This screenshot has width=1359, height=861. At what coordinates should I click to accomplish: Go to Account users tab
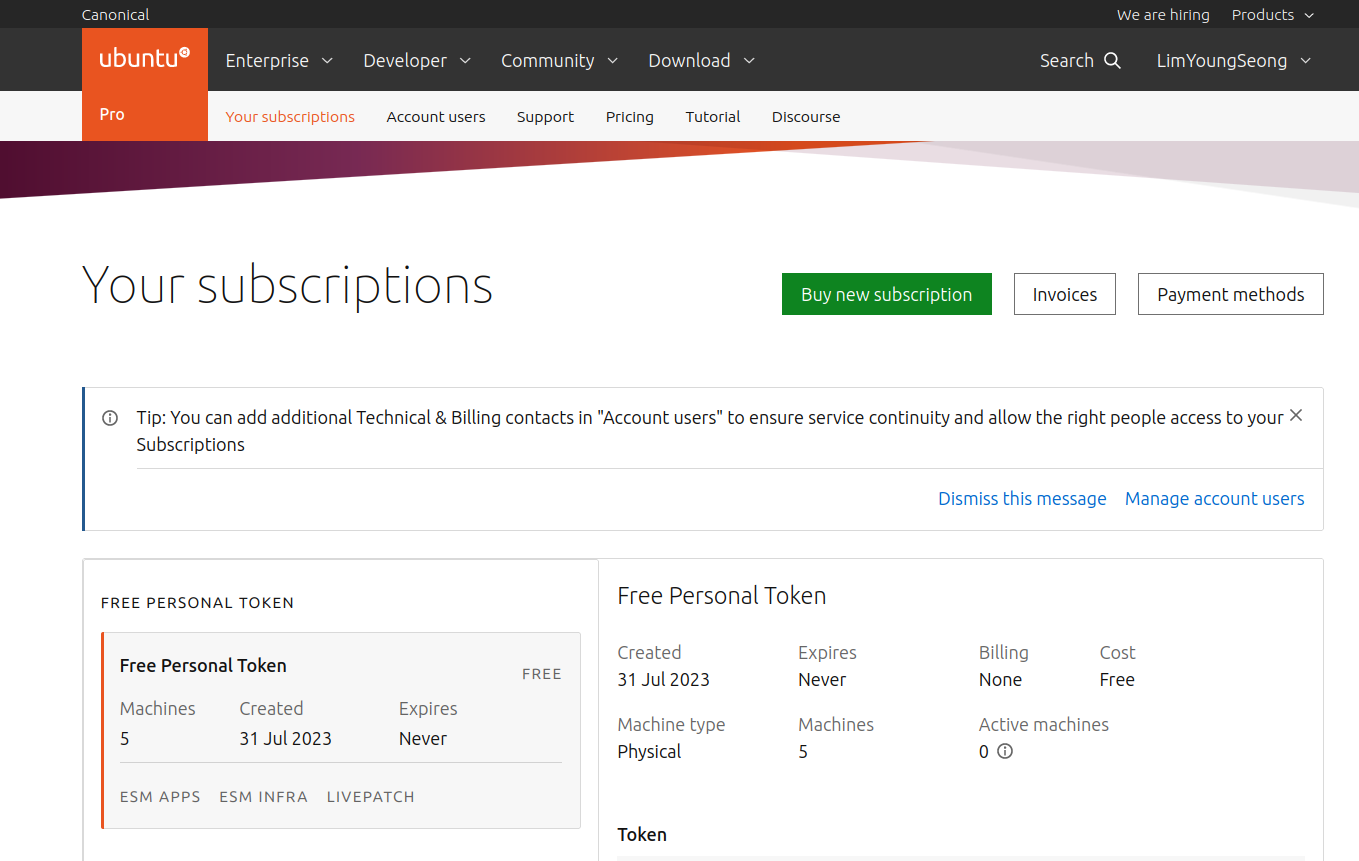coord(436,117)
